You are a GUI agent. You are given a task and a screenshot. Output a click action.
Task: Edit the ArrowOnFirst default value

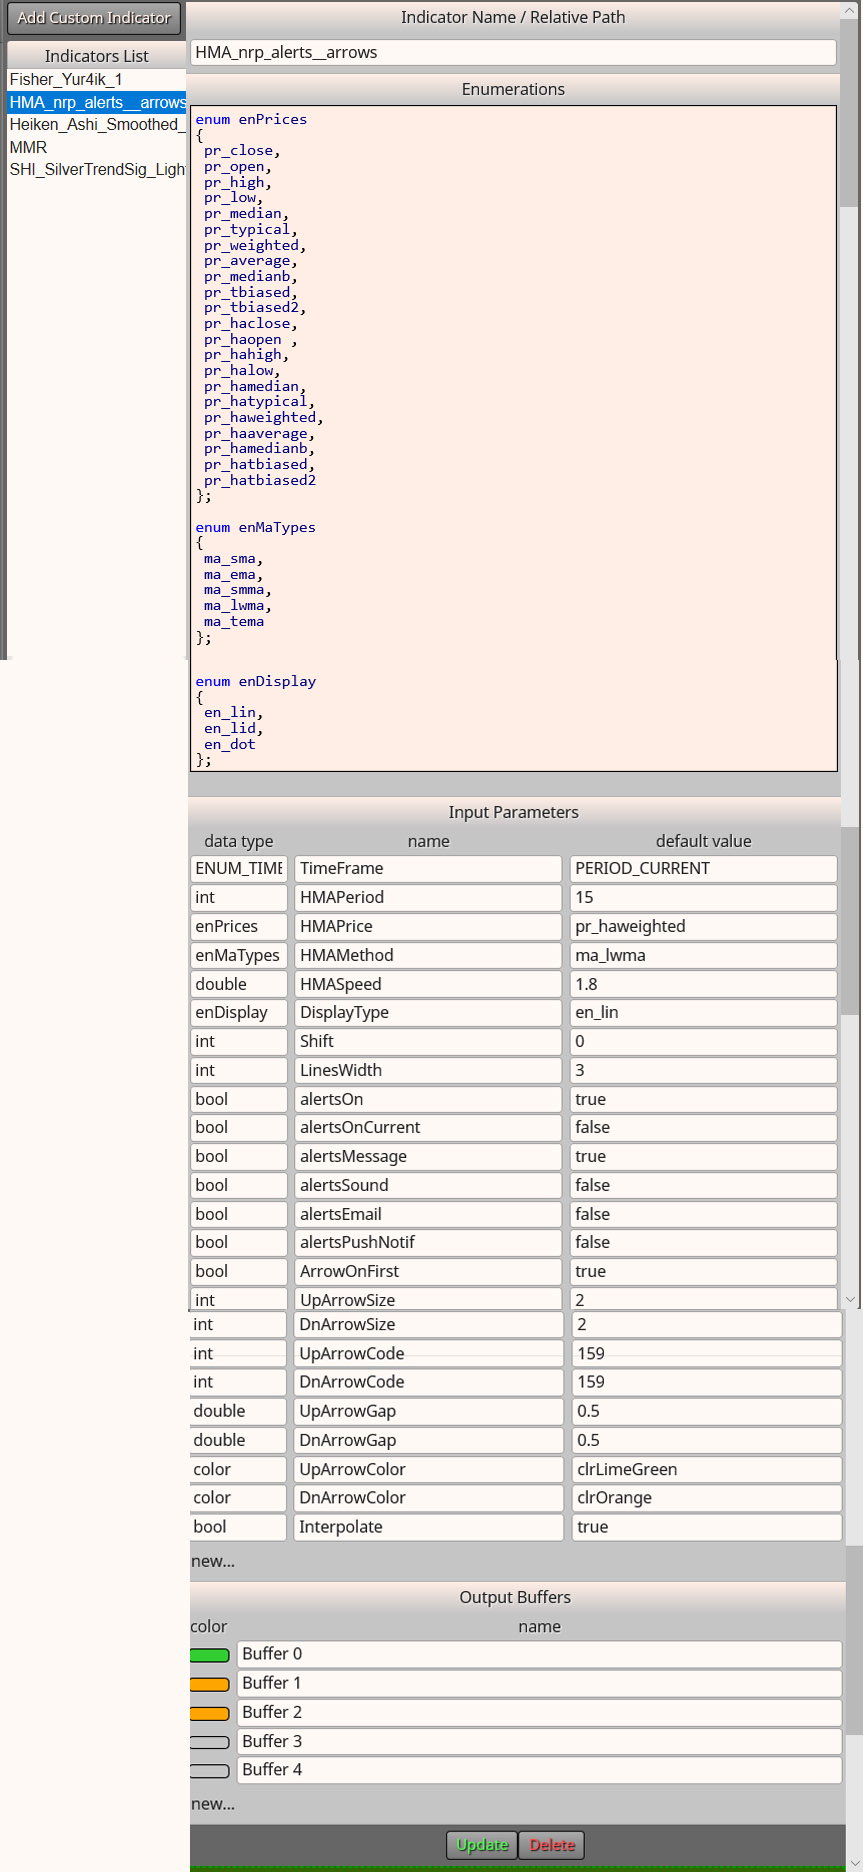[x=703, y=1271]
